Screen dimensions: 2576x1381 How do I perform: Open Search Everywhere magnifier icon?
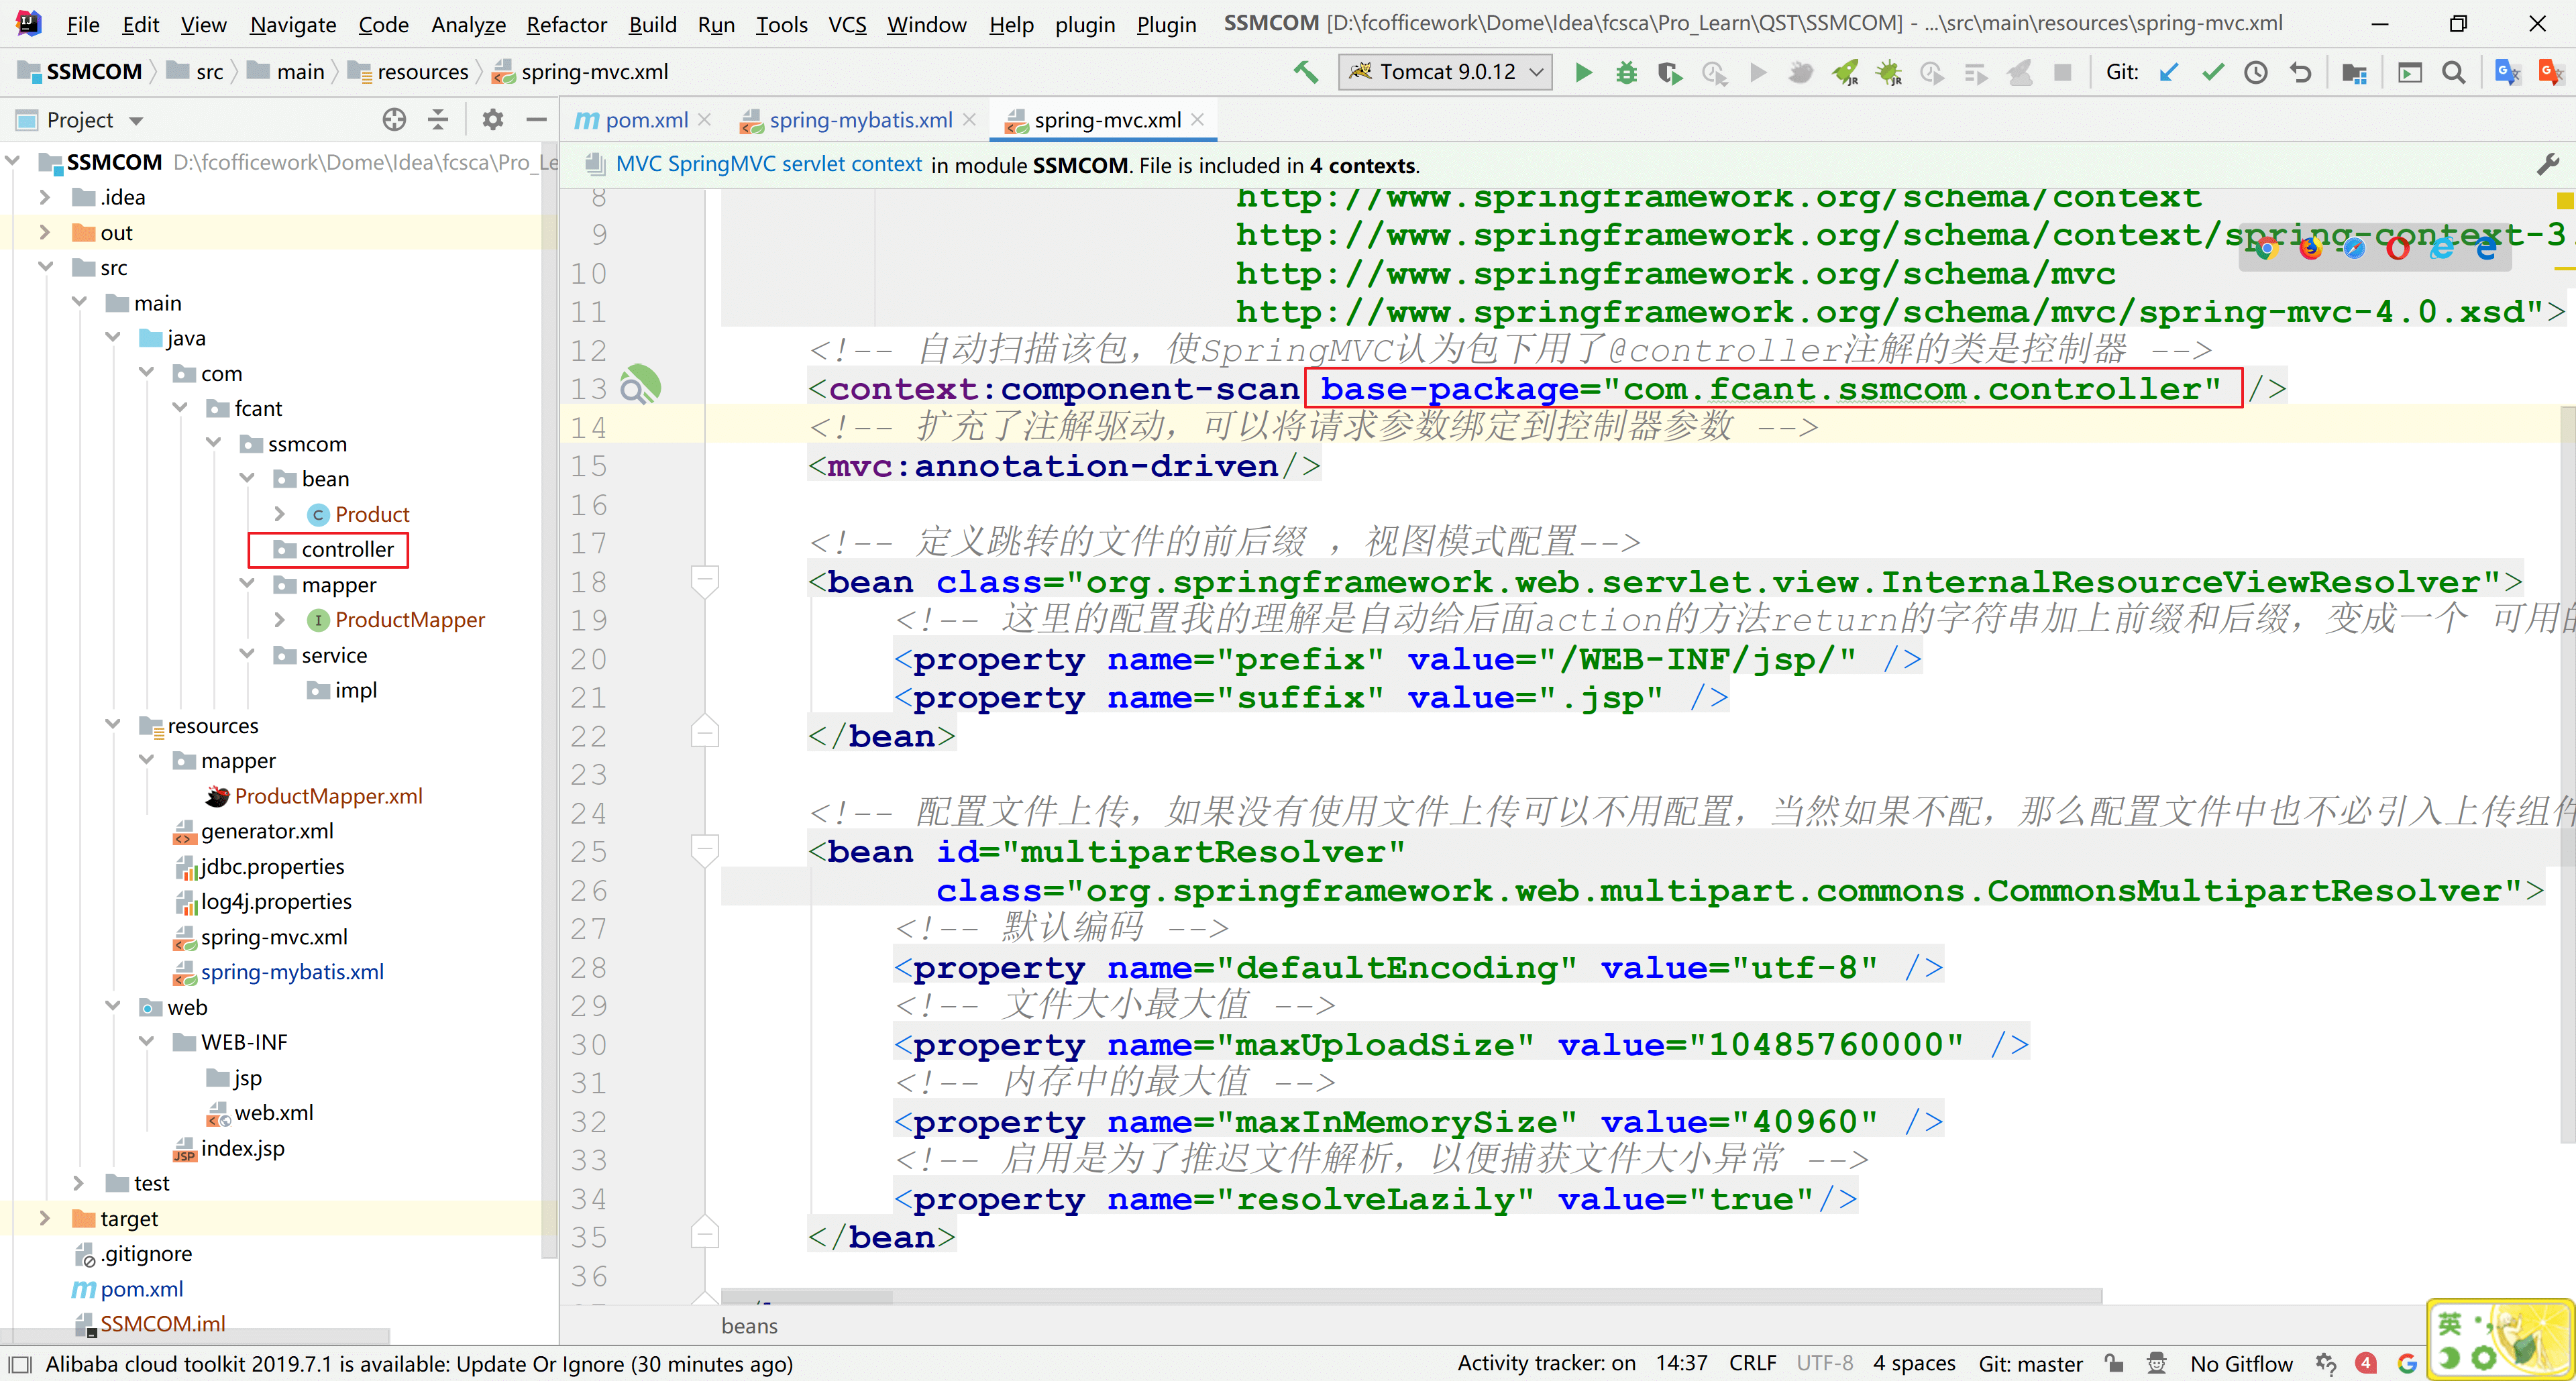coord(2453,72)
